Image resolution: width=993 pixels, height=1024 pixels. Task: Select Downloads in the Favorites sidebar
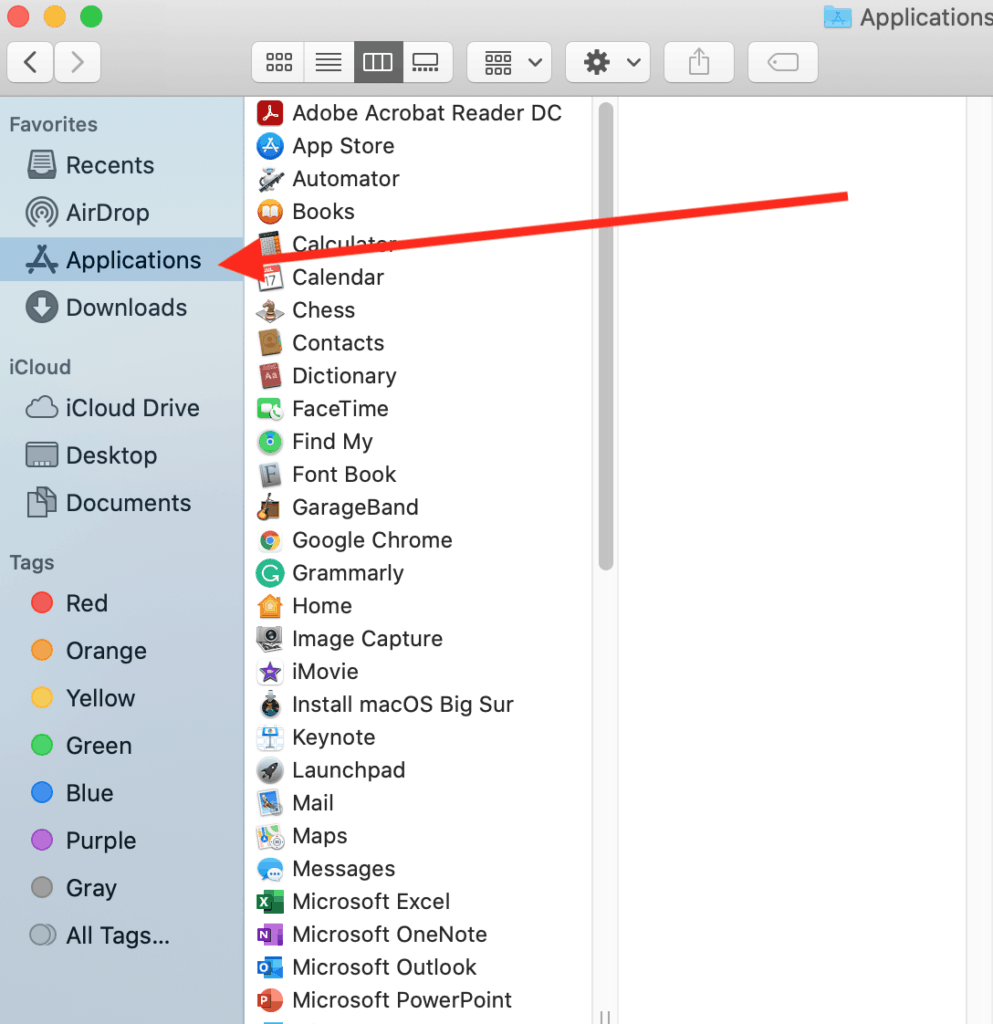click(x=125, y=308)
